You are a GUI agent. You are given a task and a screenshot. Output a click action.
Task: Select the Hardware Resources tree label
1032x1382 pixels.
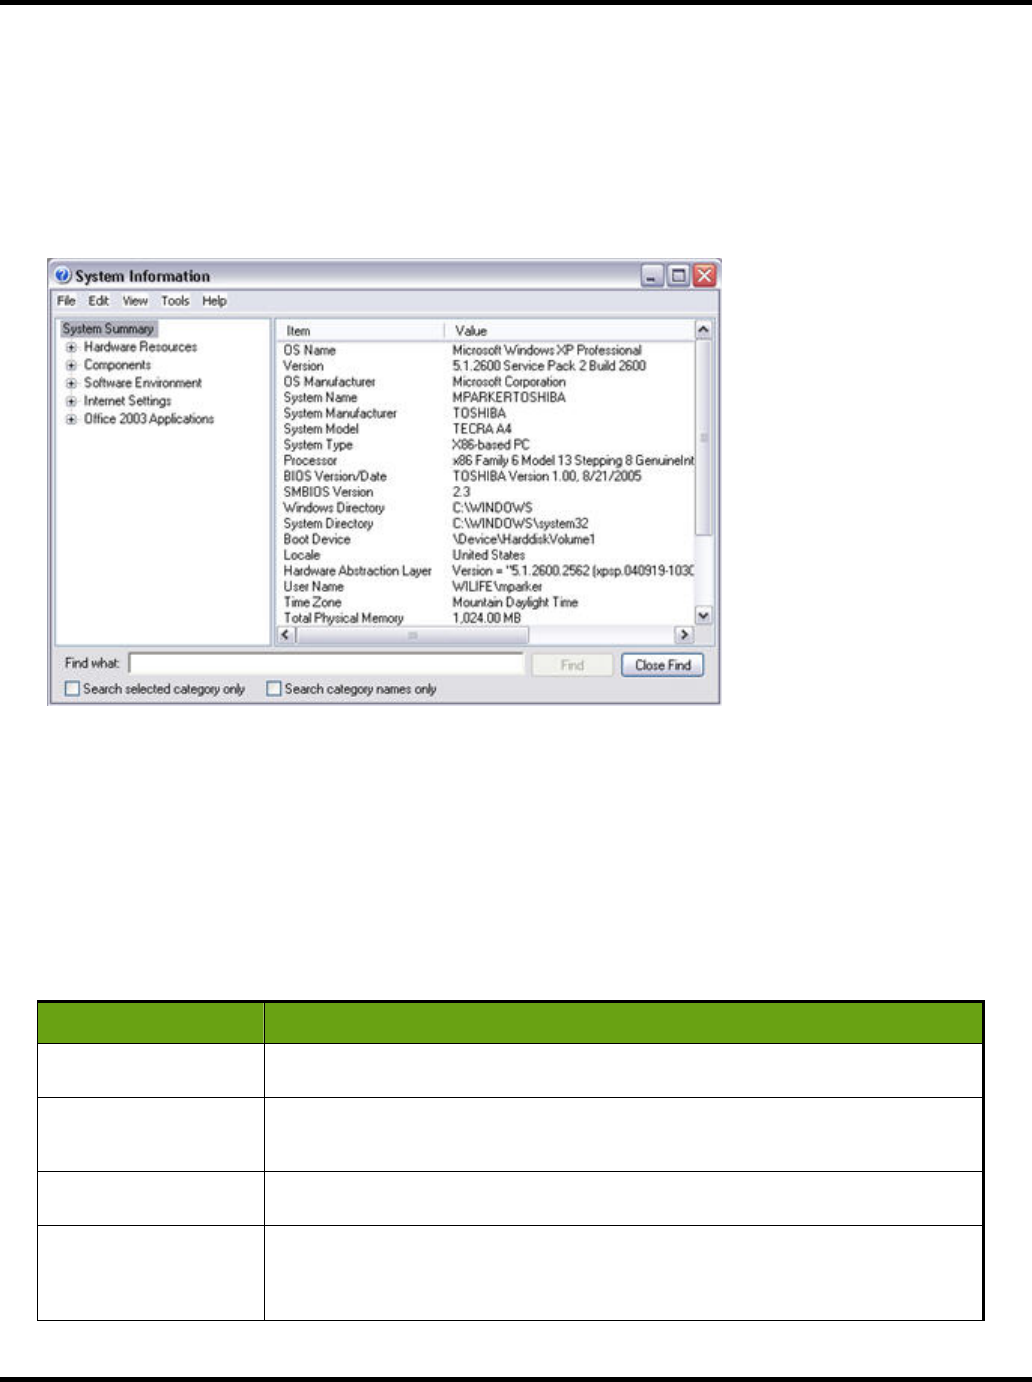140,347
